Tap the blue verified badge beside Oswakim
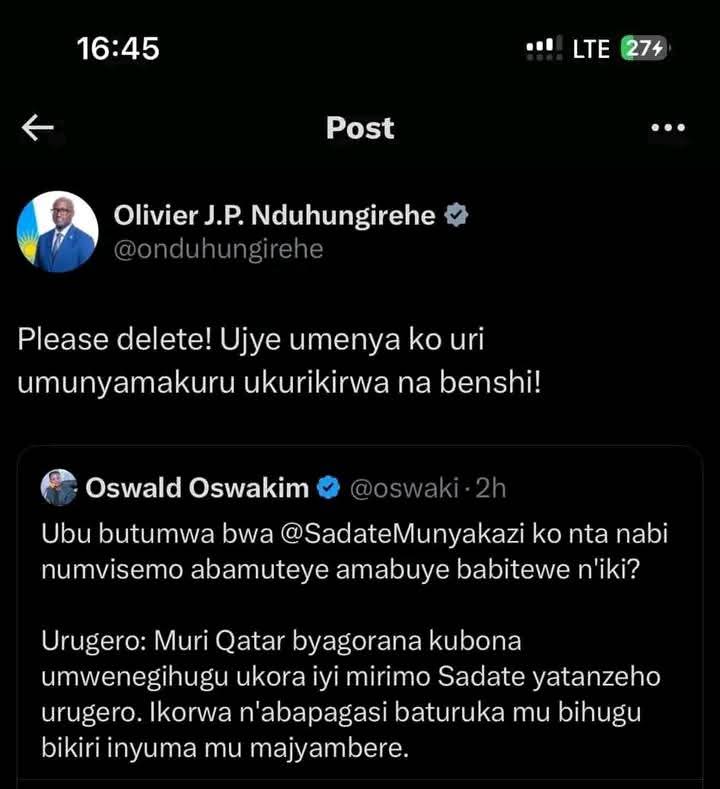This screenshot has height=789, width=720. pos(327,488)
